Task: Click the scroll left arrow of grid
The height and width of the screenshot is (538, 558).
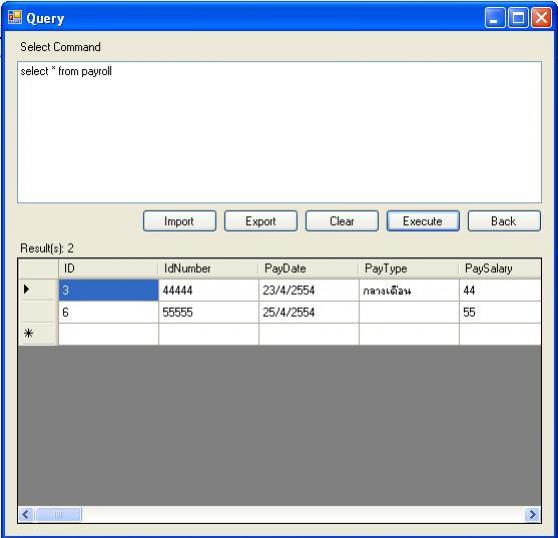Action: tap(26, 514)
